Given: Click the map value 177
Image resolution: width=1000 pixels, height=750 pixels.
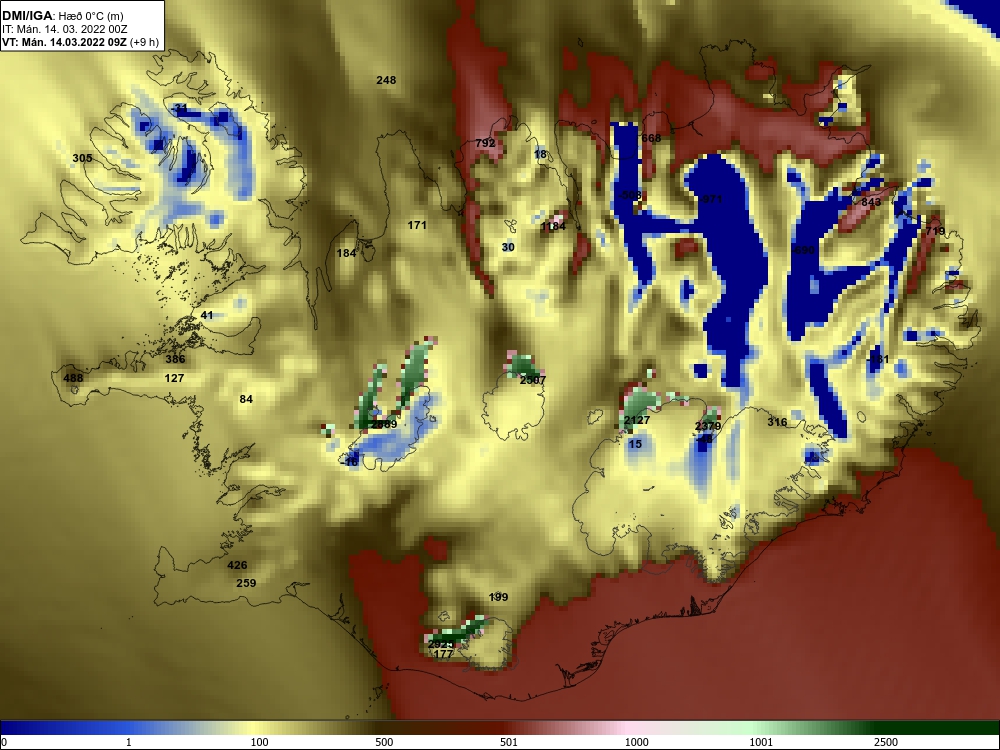Looking at the screenshot, I should (443, 654).
